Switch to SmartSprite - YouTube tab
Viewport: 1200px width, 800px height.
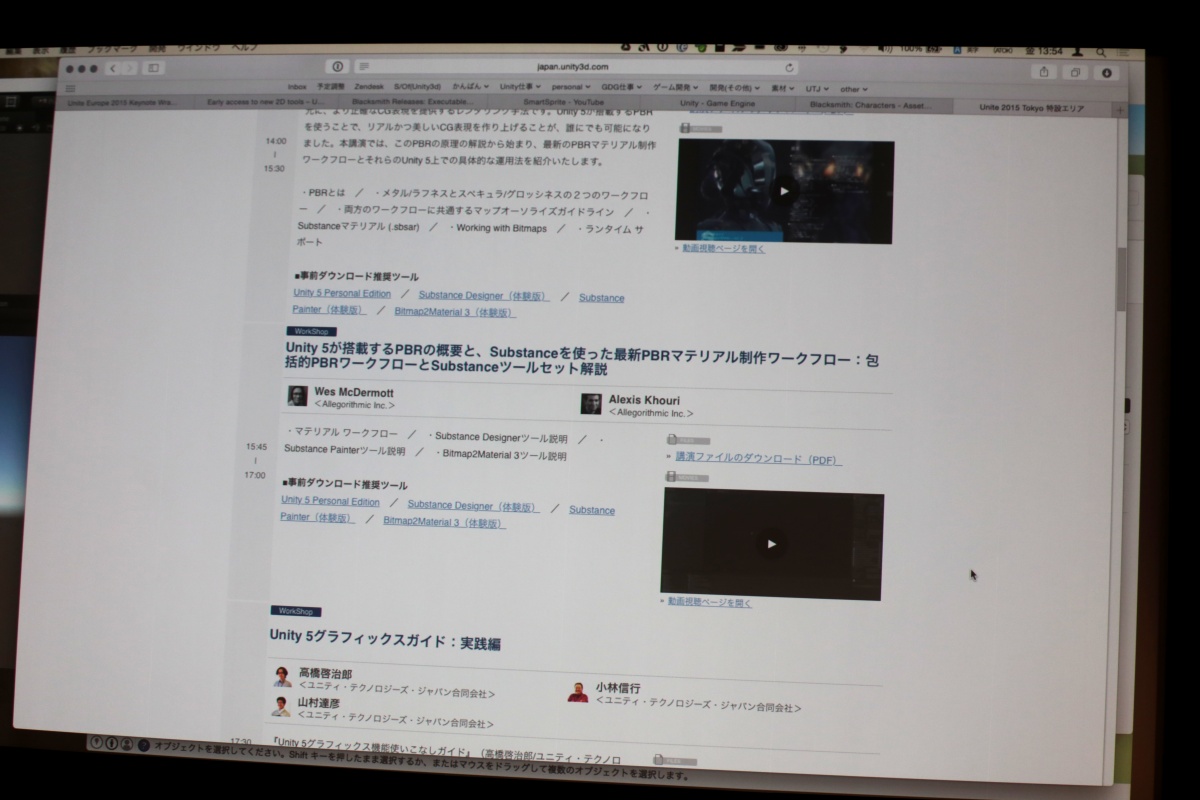click(562, 102)
